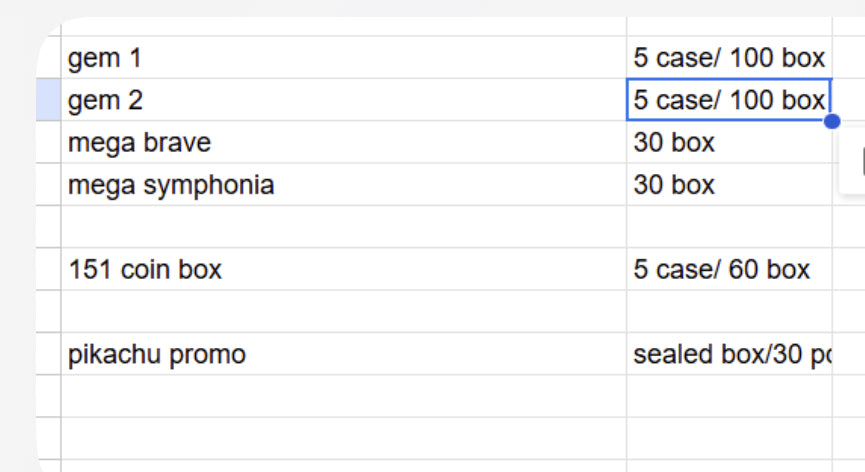Viewport: 865px width, 472px height.
Task: Select the row header for the gem 1 row
Action: coord(49,57)
